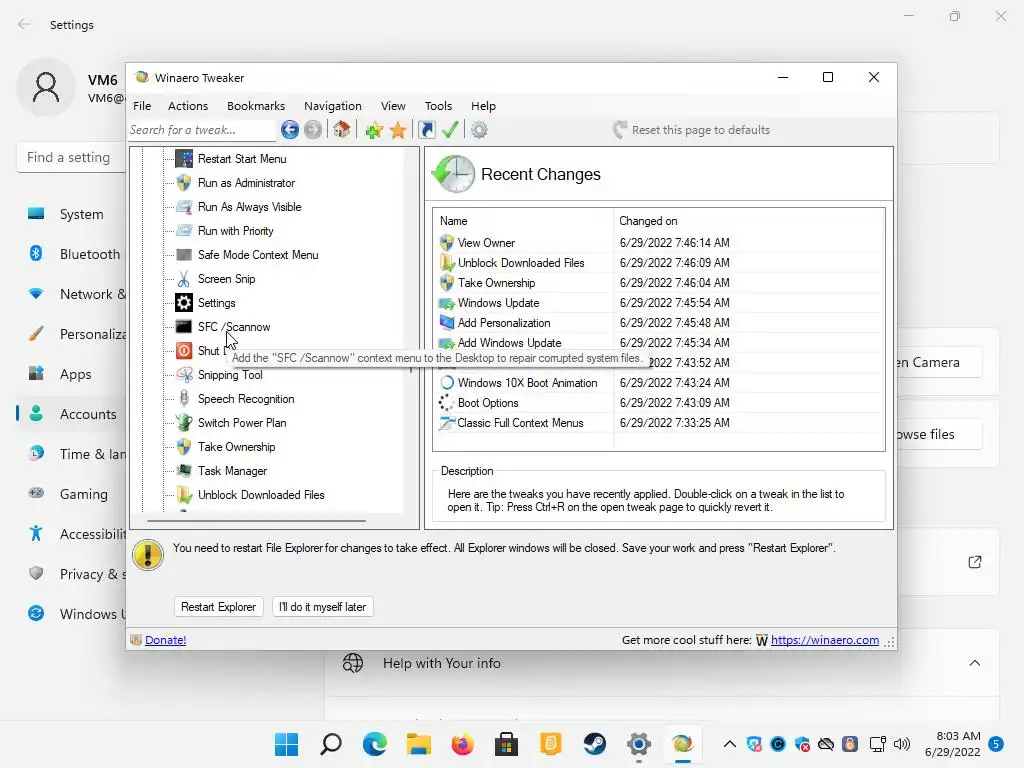Click the Run as Administrator shield icon

[184, 183]
